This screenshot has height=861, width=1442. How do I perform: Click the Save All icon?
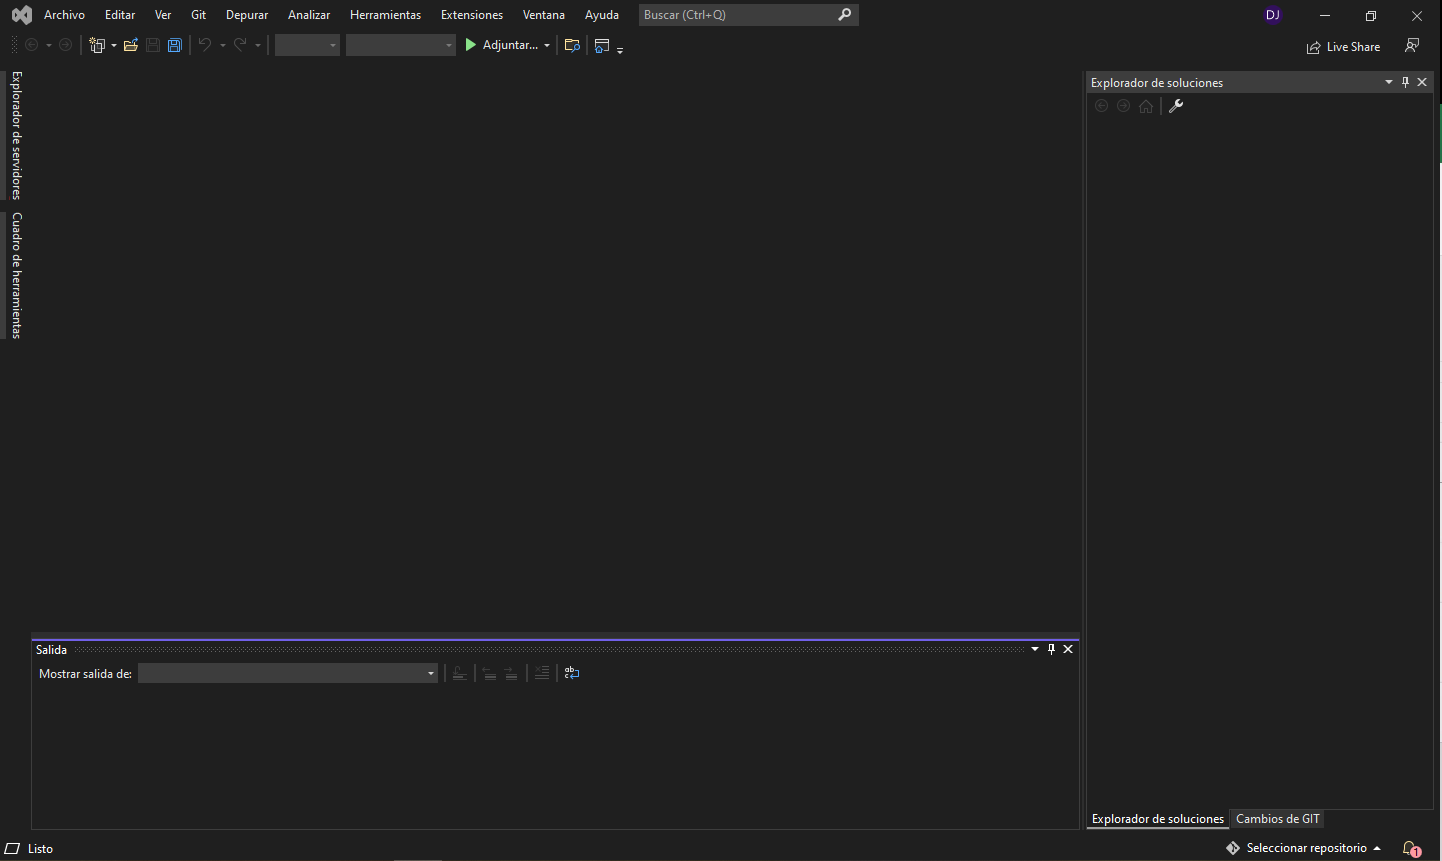pos(175,45)
